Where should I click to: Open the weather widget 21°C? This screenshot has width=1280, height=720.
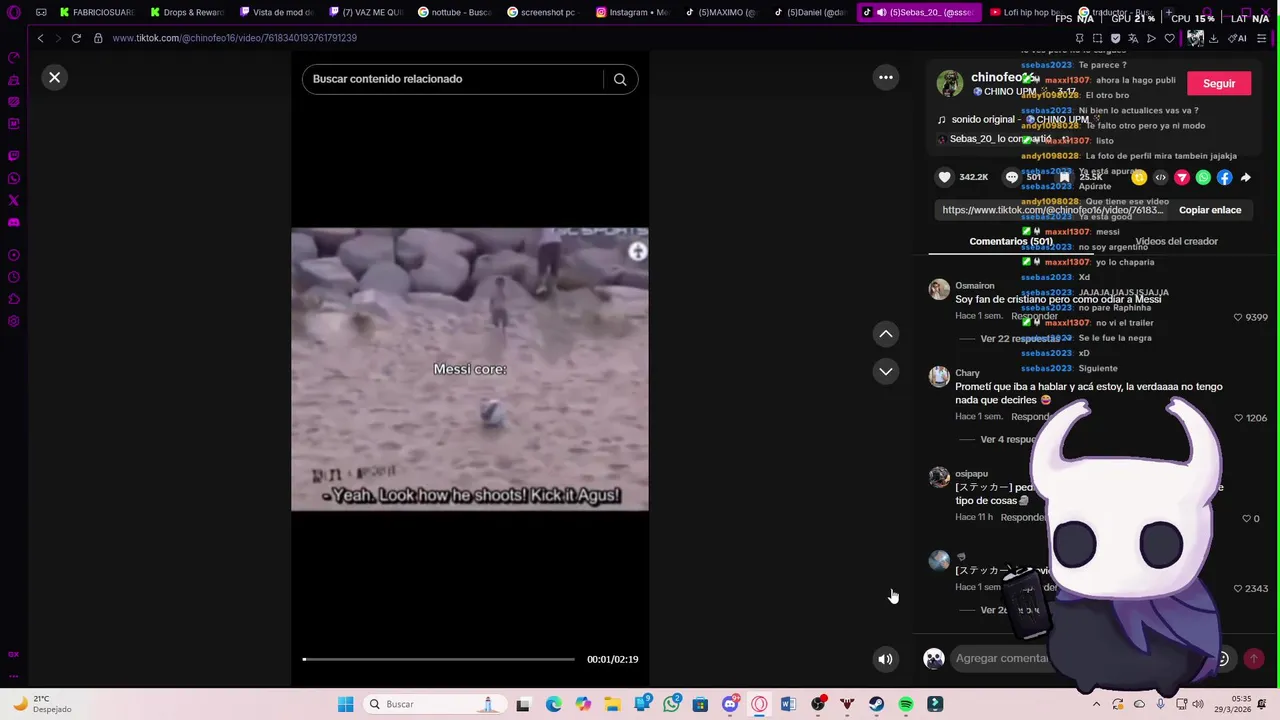pos(40,704)
